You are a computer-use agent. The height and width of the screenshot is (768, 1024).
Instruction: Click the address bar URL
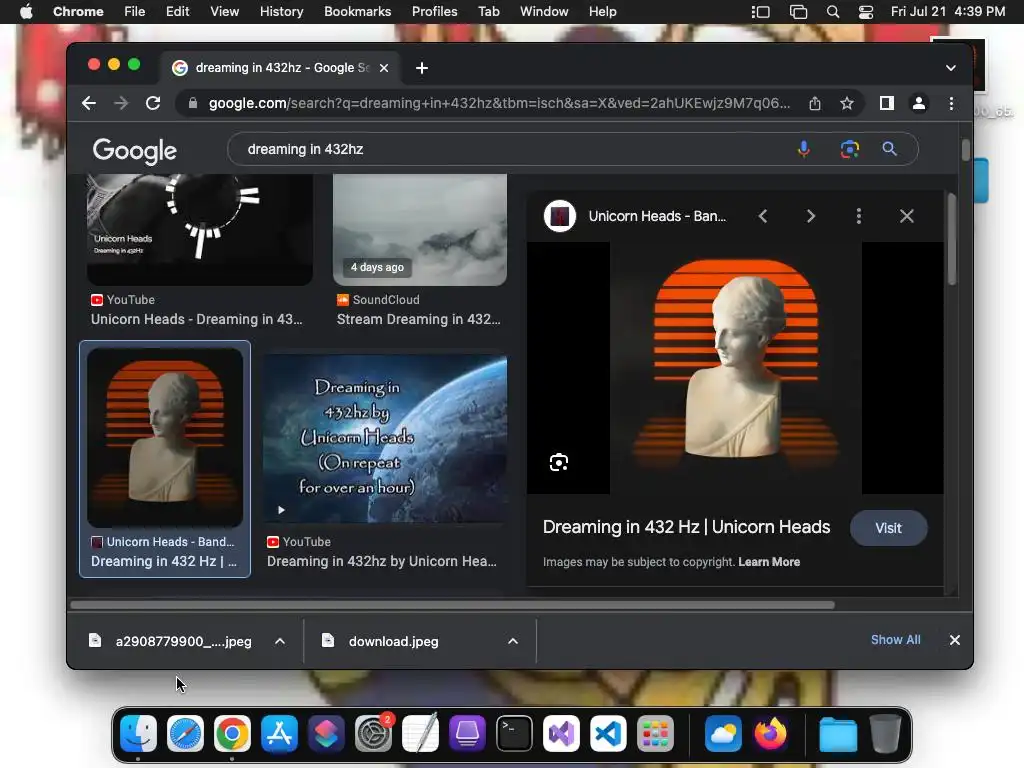499,103
